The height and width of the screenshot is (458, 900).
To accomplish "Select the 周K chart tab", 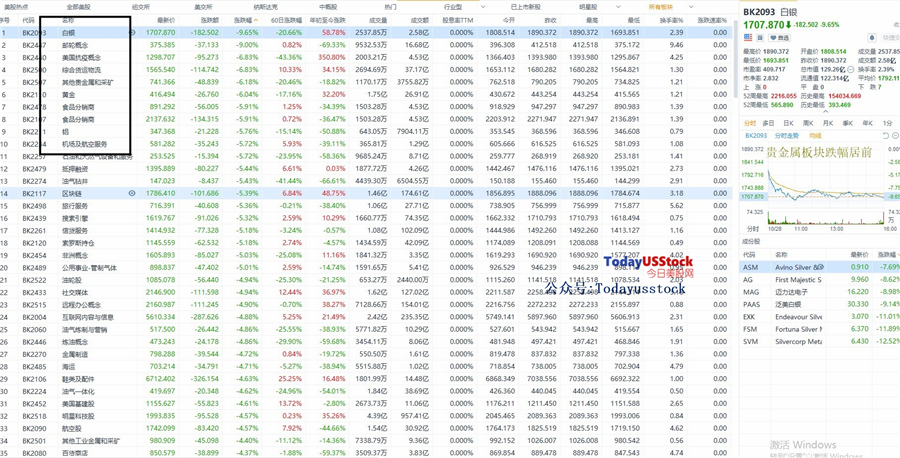I will pos(808,123).
